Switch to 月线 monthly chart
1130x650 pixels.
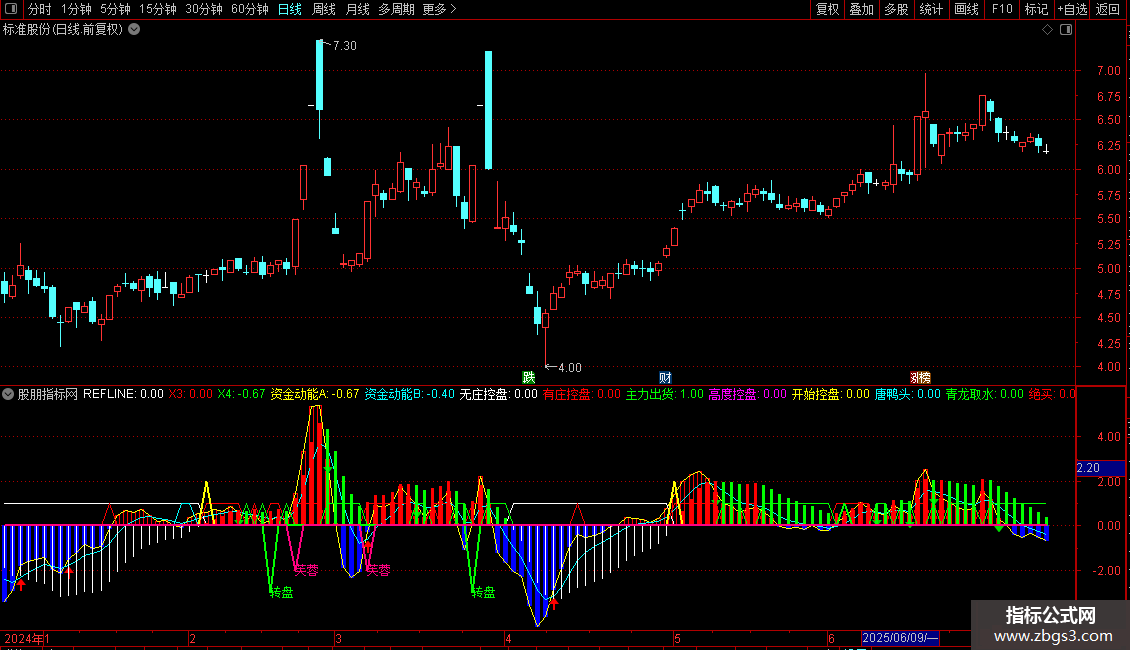coord(357,9)
